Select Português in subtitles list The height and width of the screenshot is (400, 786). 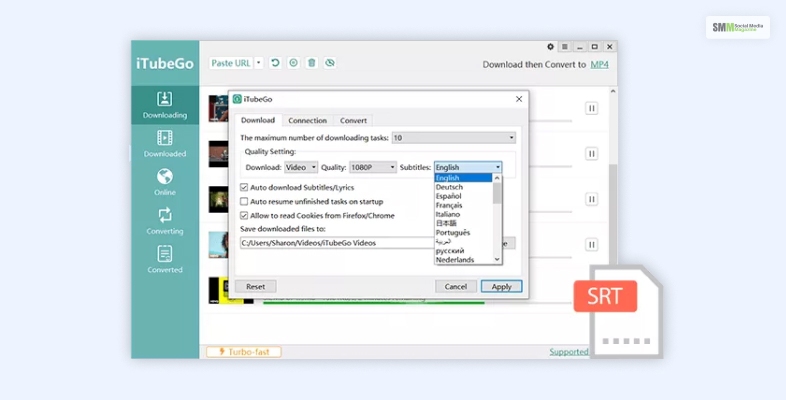[x=463, y=233]
